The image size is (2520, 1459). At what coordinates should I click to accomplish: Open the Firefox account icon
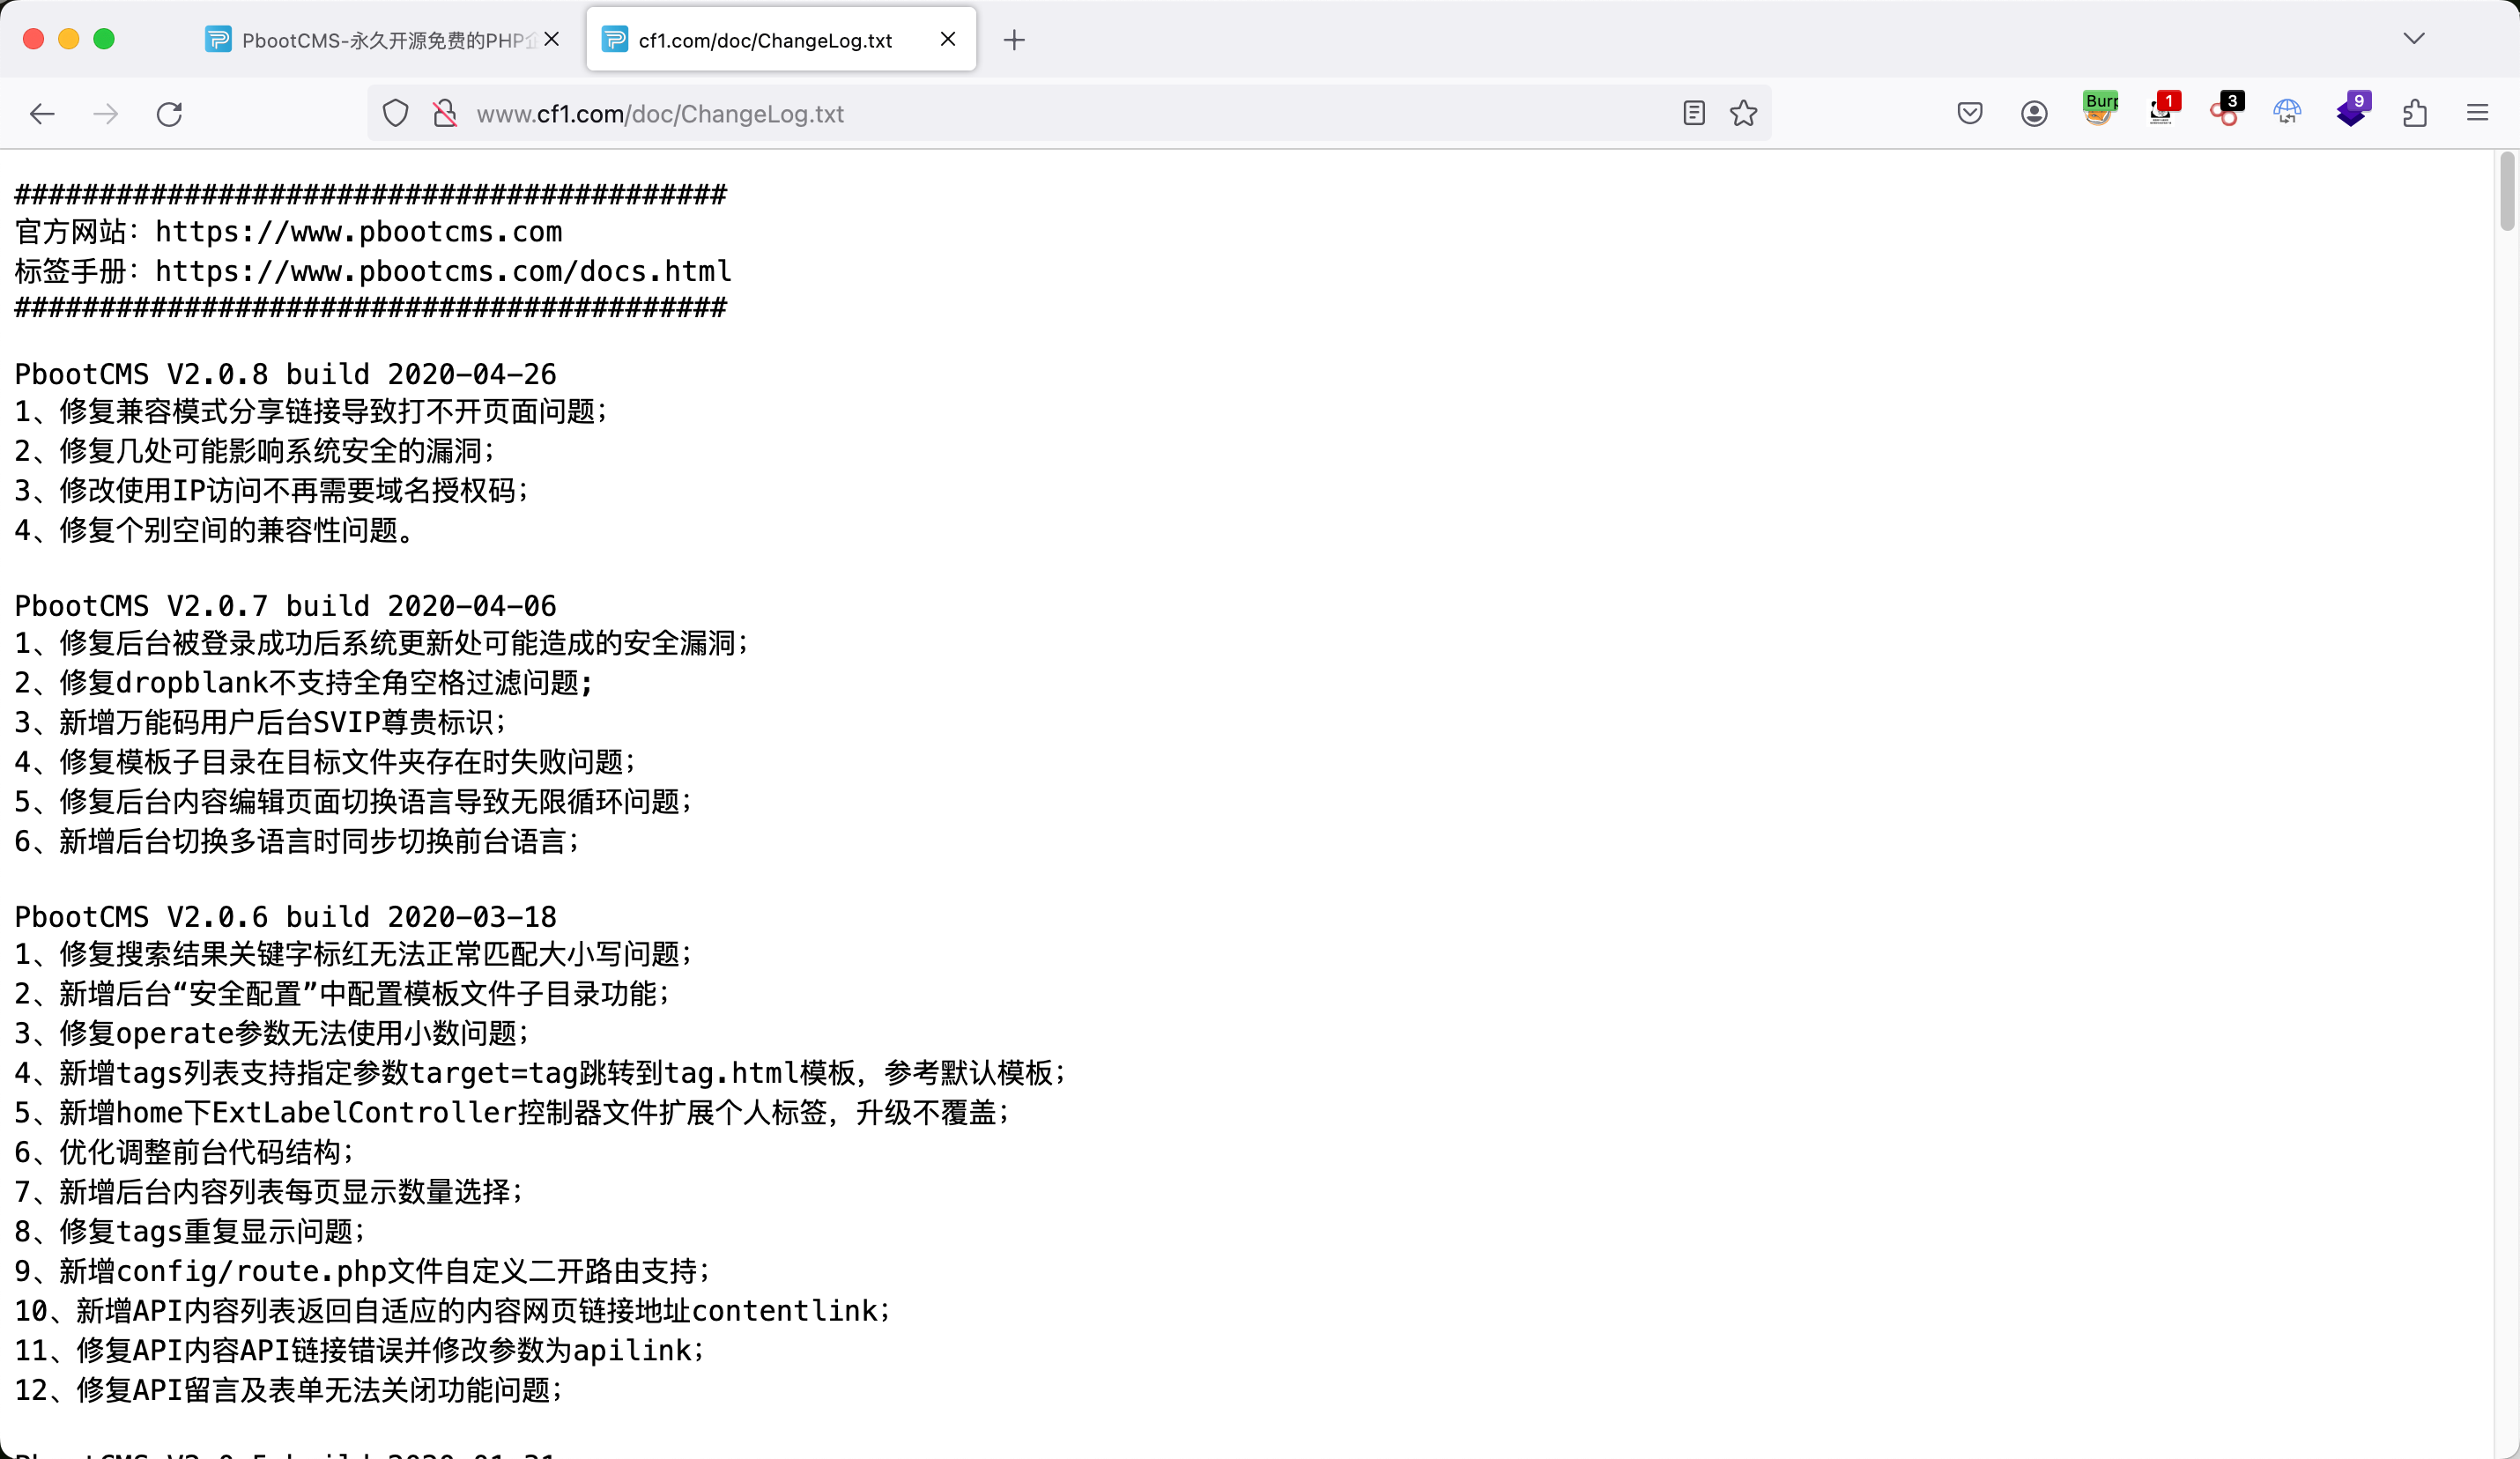(x=2033, y=113)
